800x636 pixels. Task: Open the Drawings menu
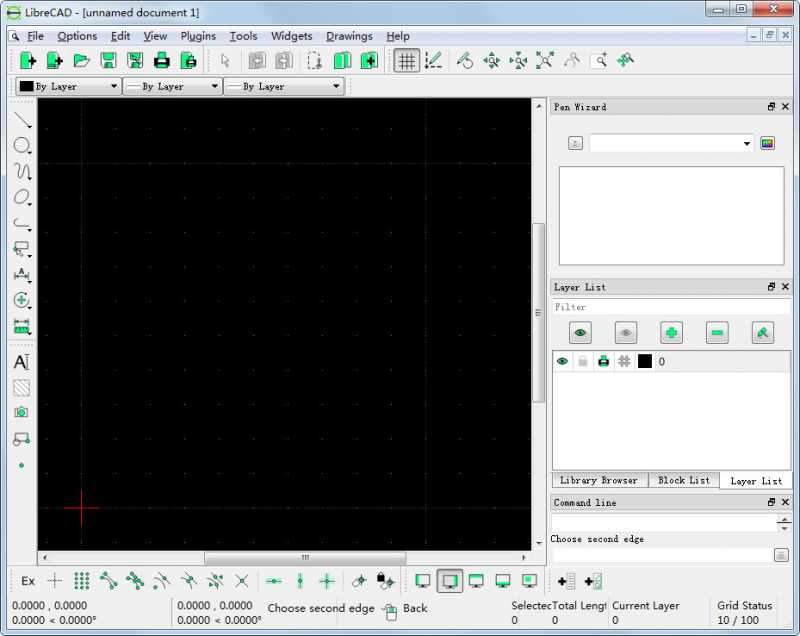pos(349,36)
